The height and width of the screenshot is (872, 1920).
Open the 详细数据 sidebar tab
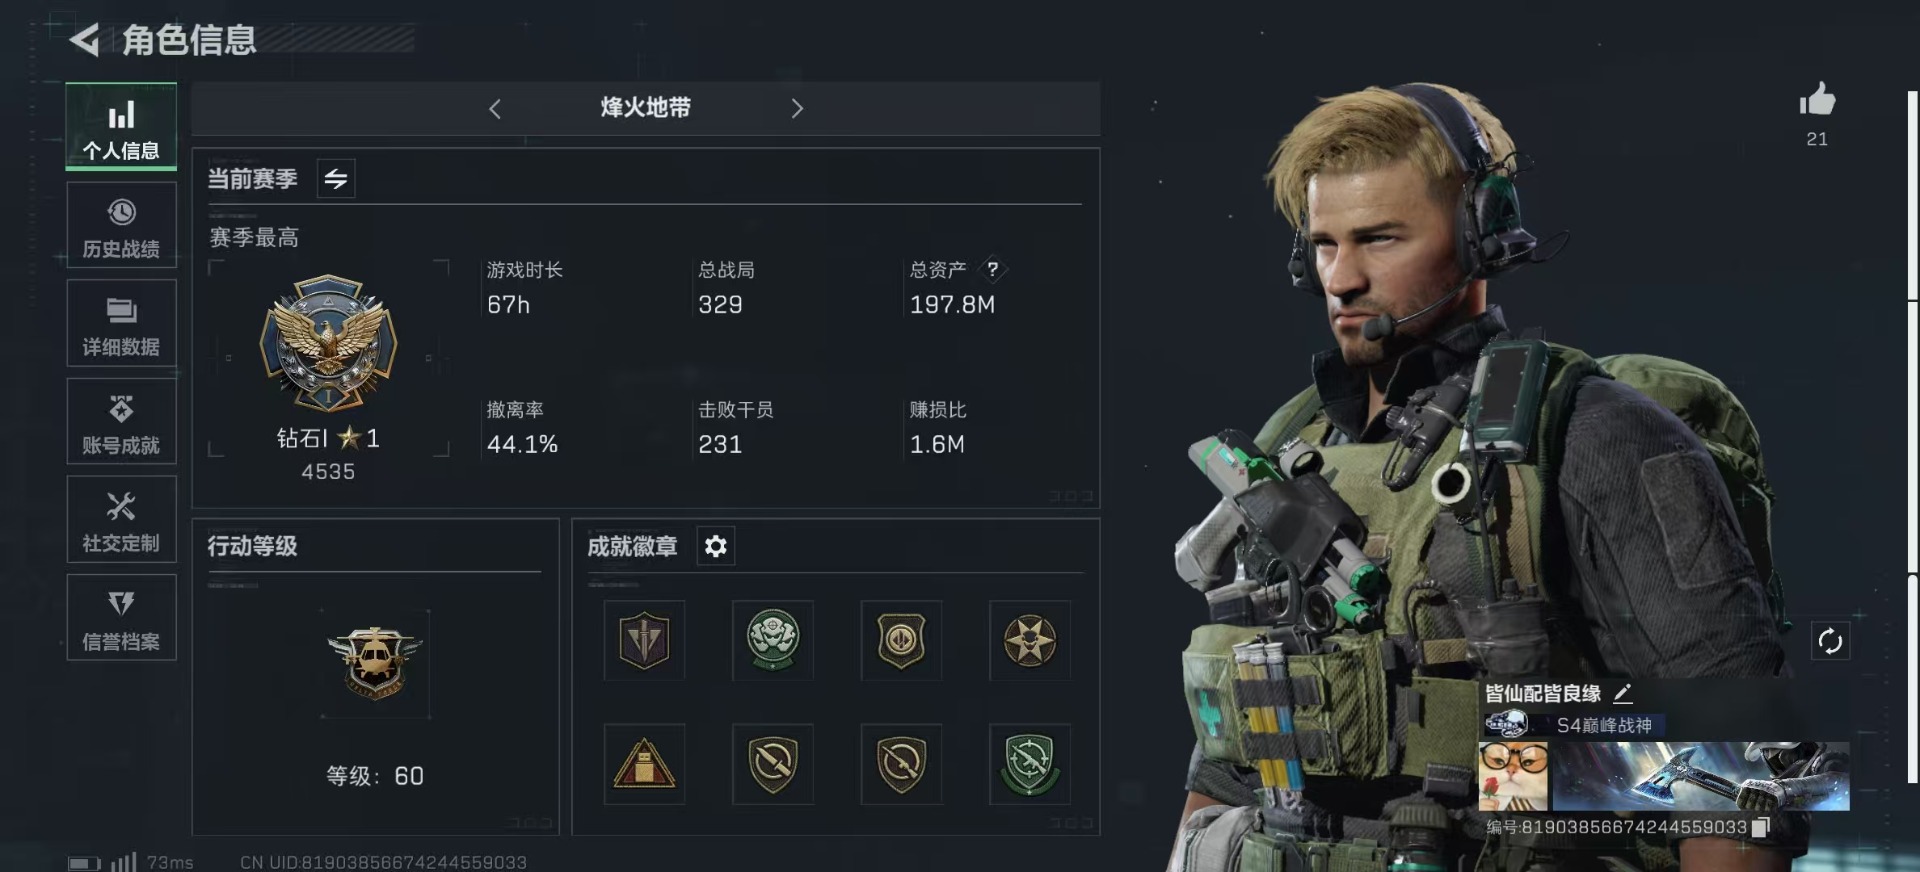(x=121, y=324)
